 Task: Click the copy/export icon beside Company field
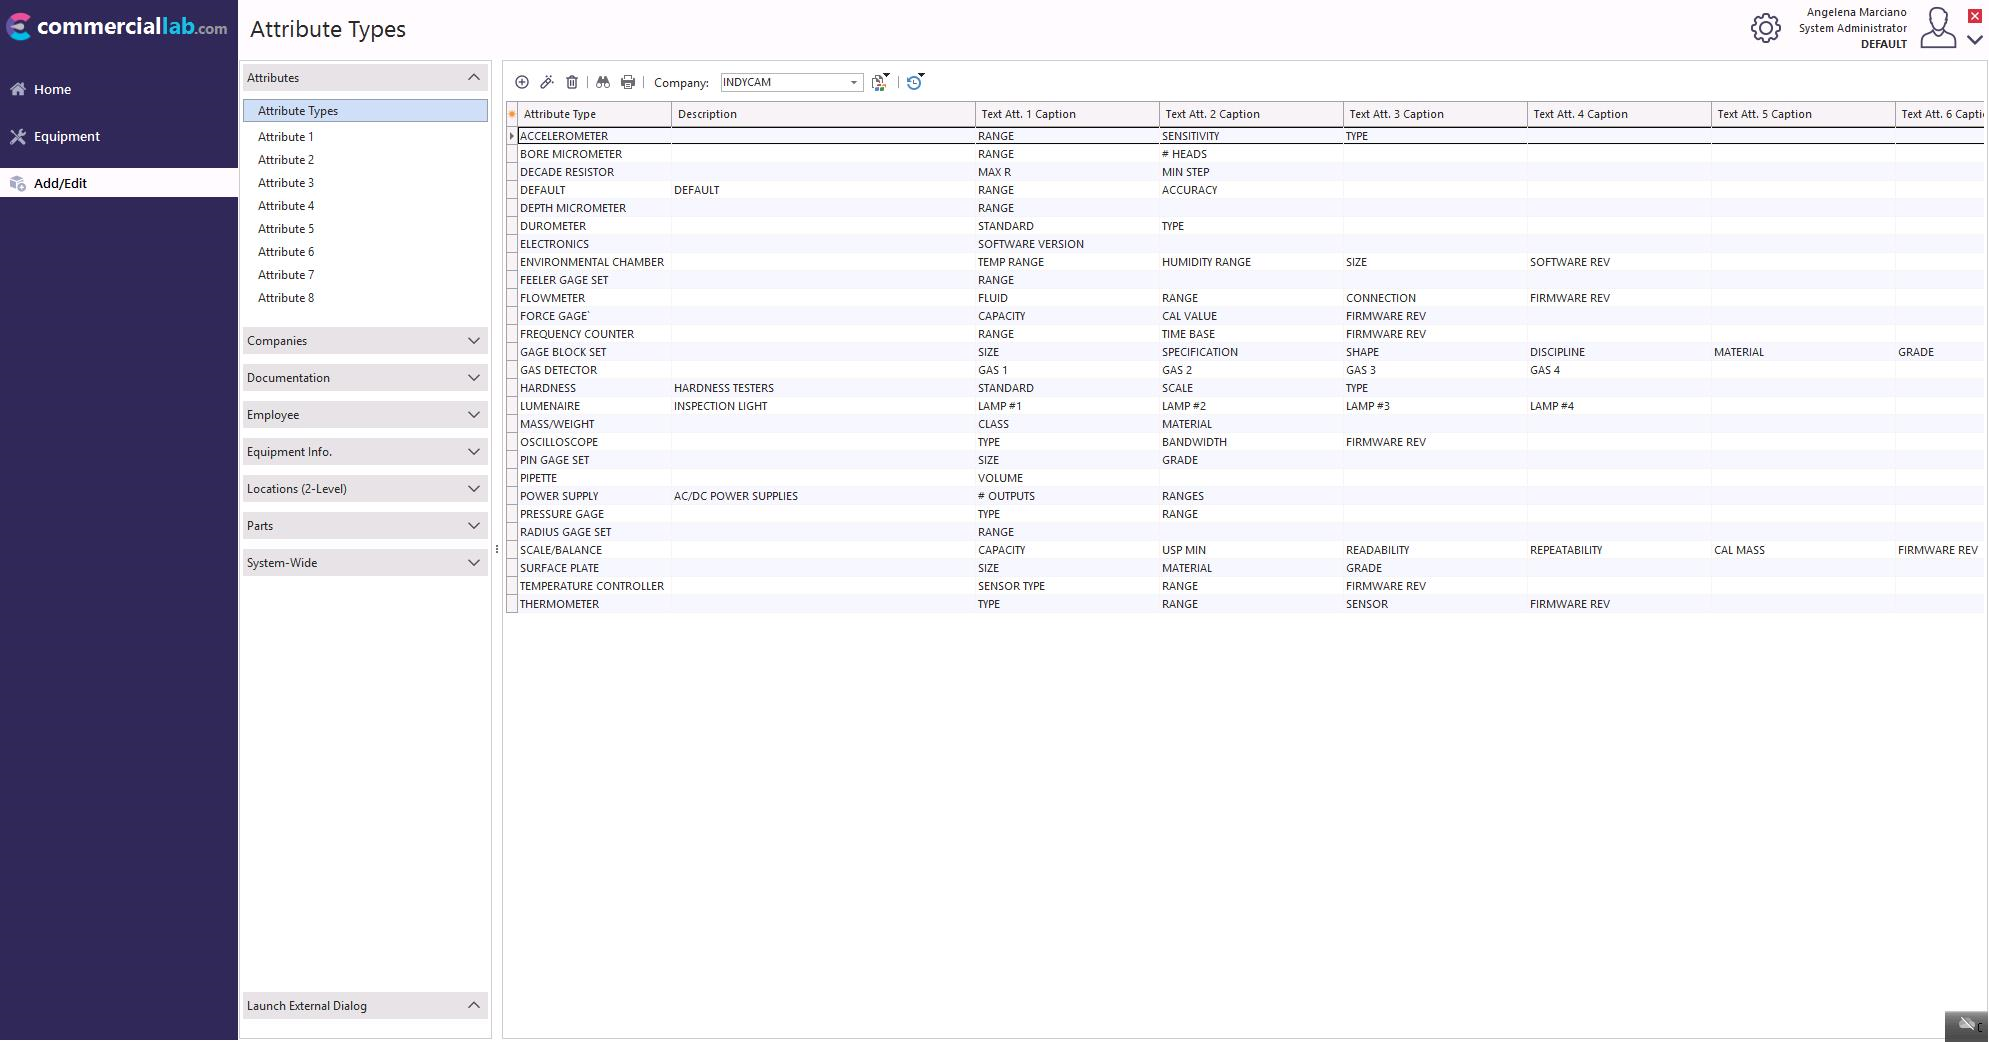(x=879, y=82)
